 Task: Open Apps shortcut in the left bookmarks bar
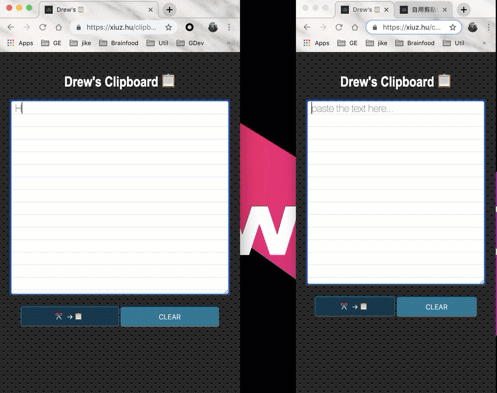click(20, 43)
